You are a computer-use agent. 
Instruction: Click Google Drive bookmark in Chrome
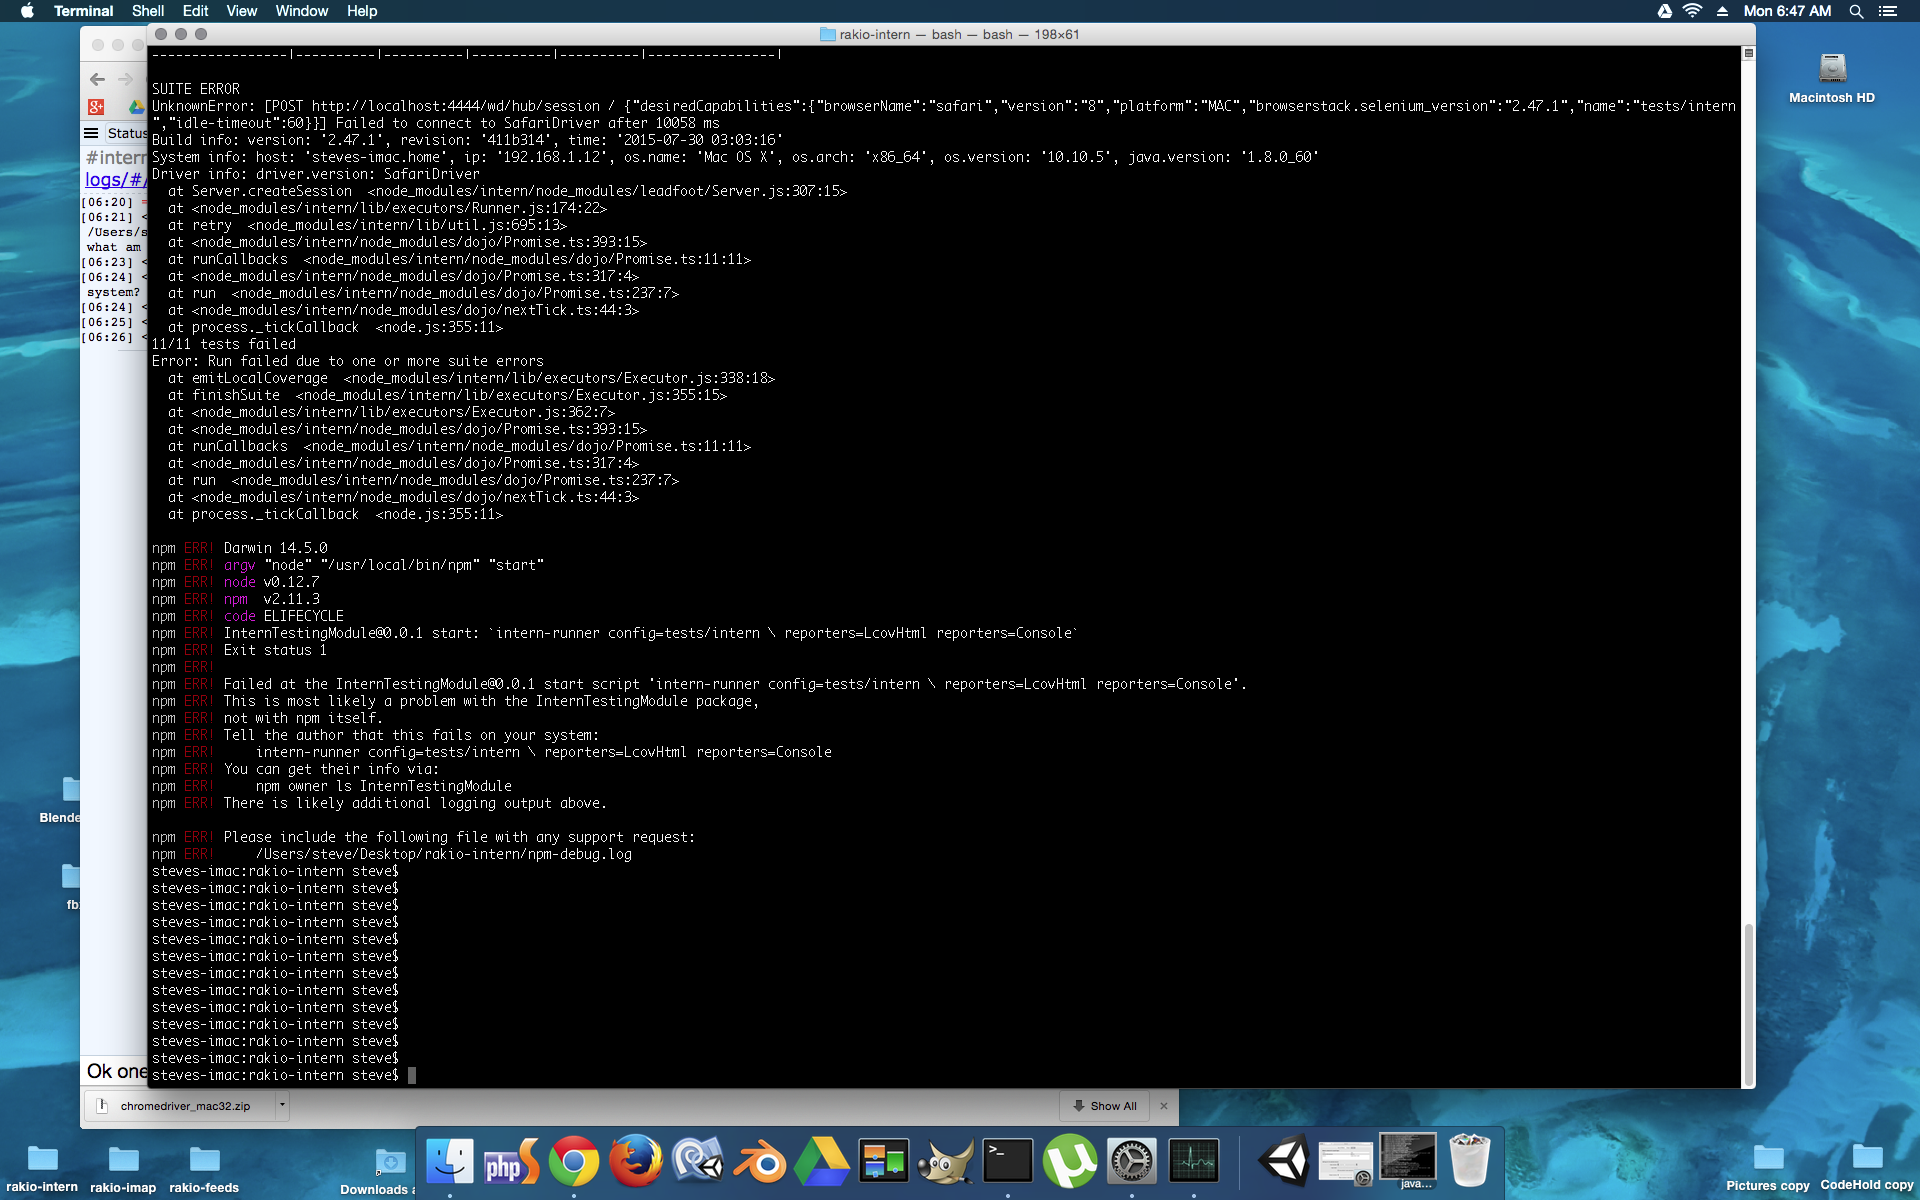coord(137,106)
